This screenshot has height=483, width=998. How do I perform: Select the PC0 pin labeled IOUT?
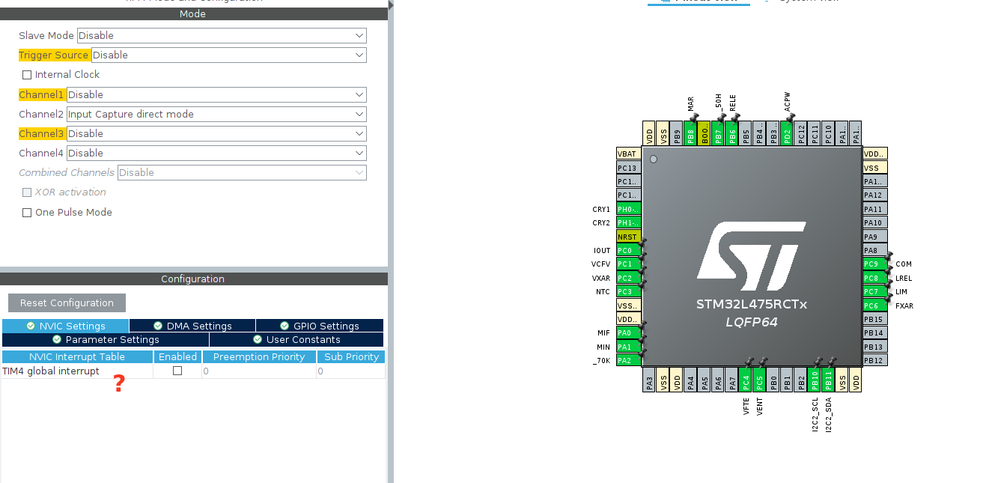click(x=628, y=251)
